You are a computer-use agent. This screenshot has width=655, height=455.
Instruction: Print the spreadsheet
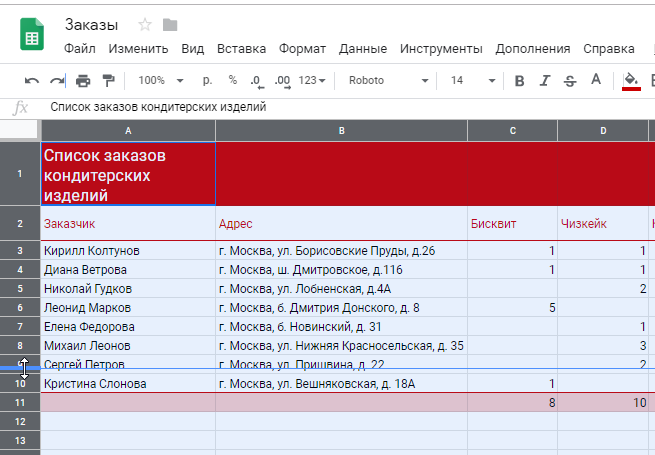[83, 81]
